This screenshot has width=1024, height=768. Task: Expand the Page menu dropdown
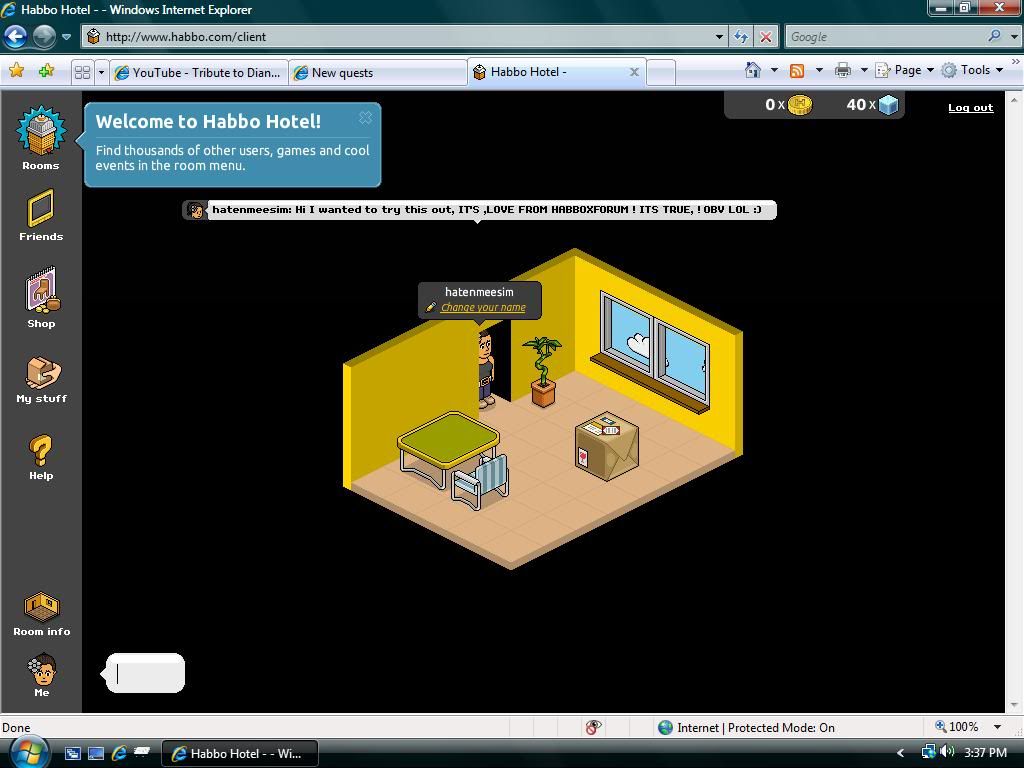click(906, 70)
